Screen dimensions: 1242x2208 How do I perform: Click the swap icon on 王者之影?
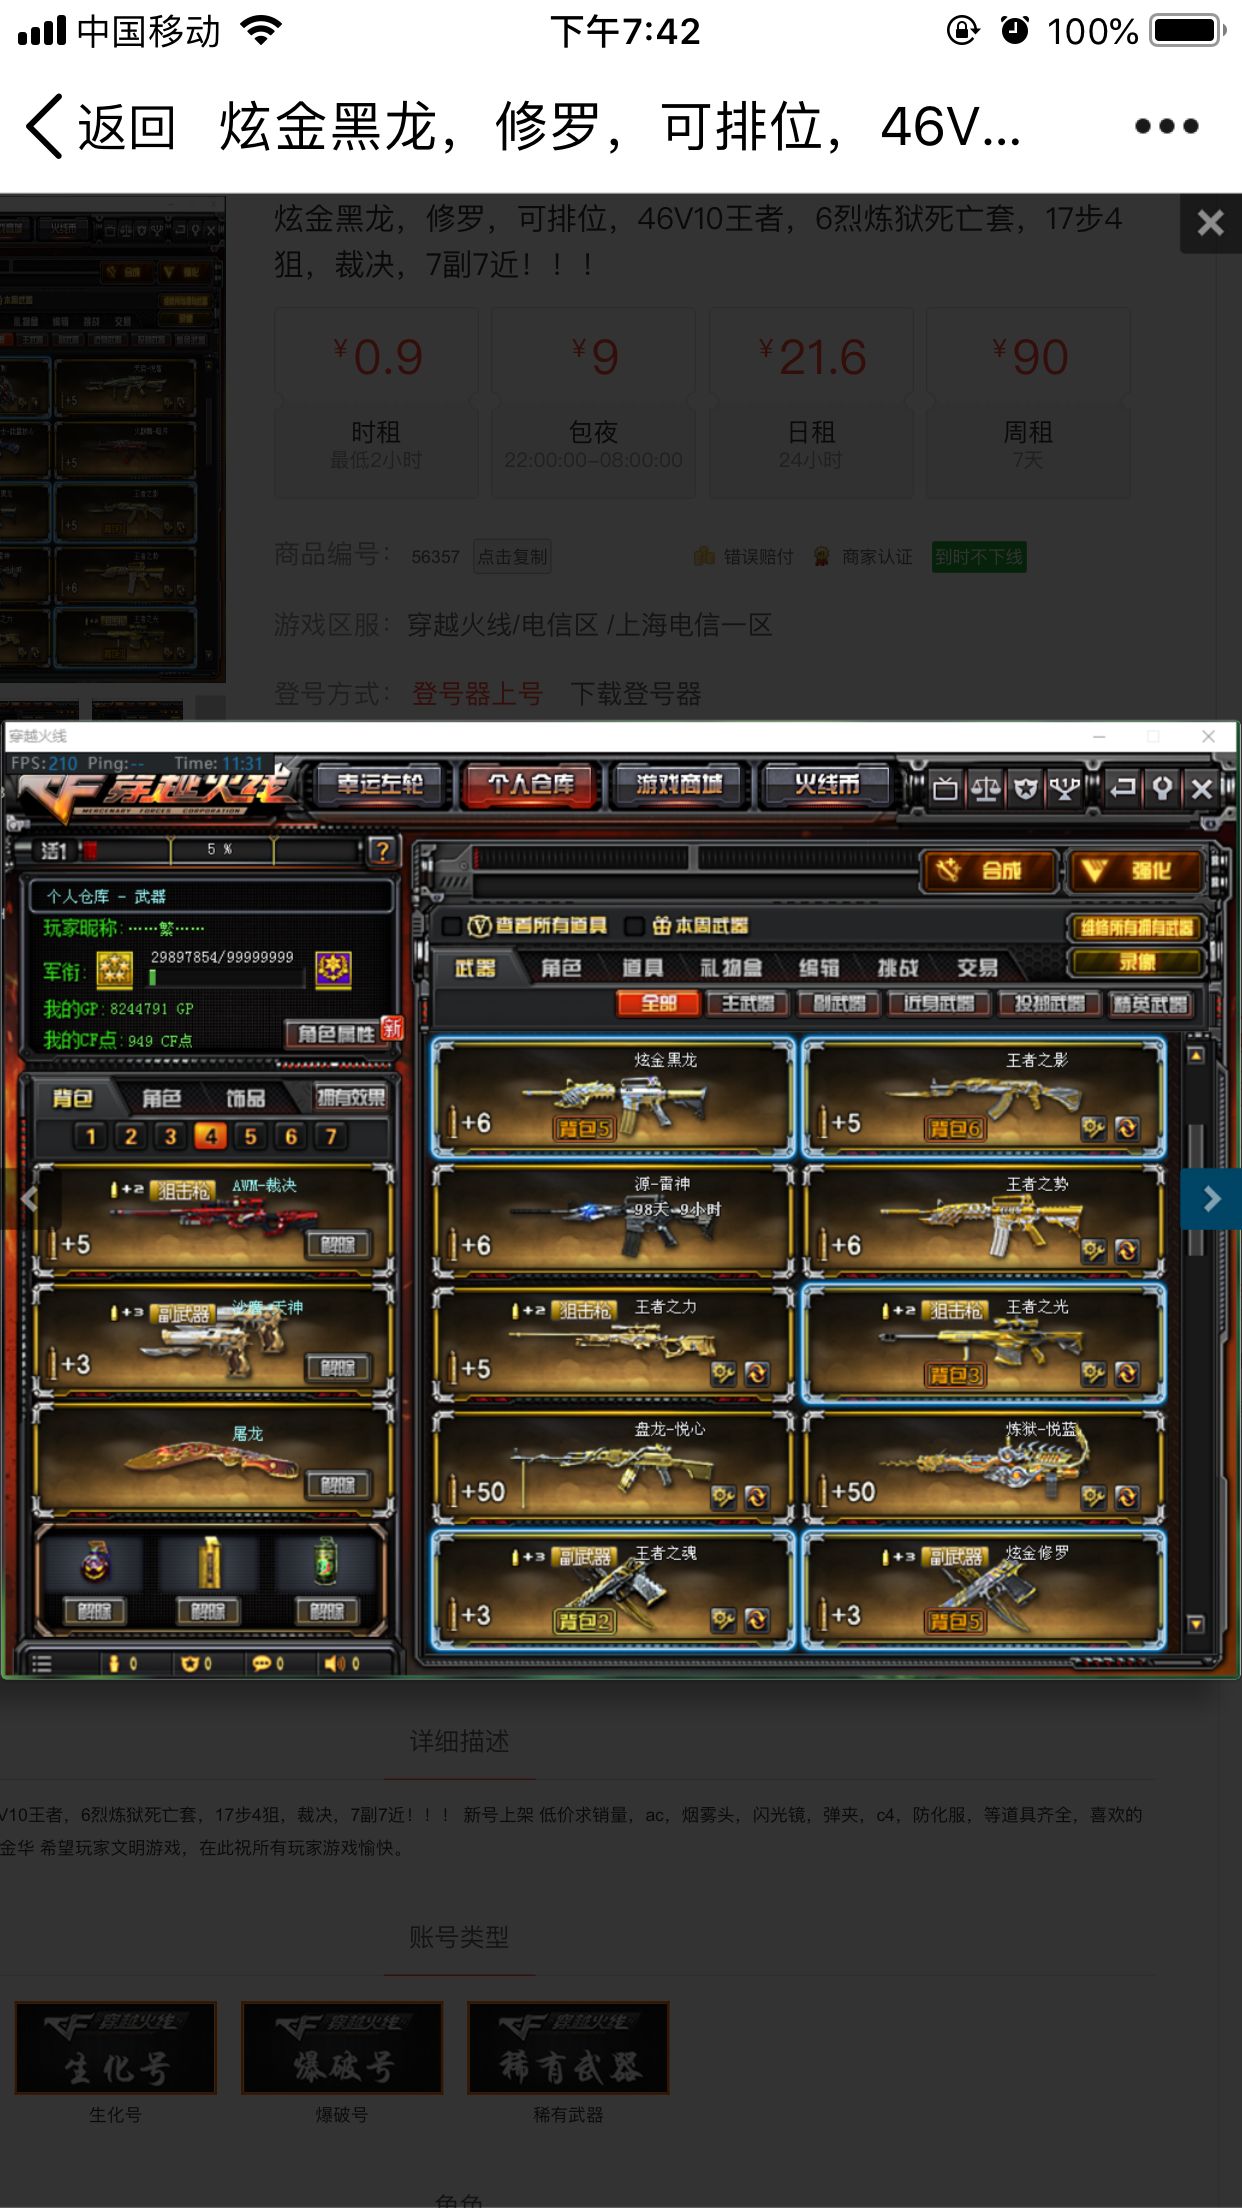(x=1127, y=1128)
